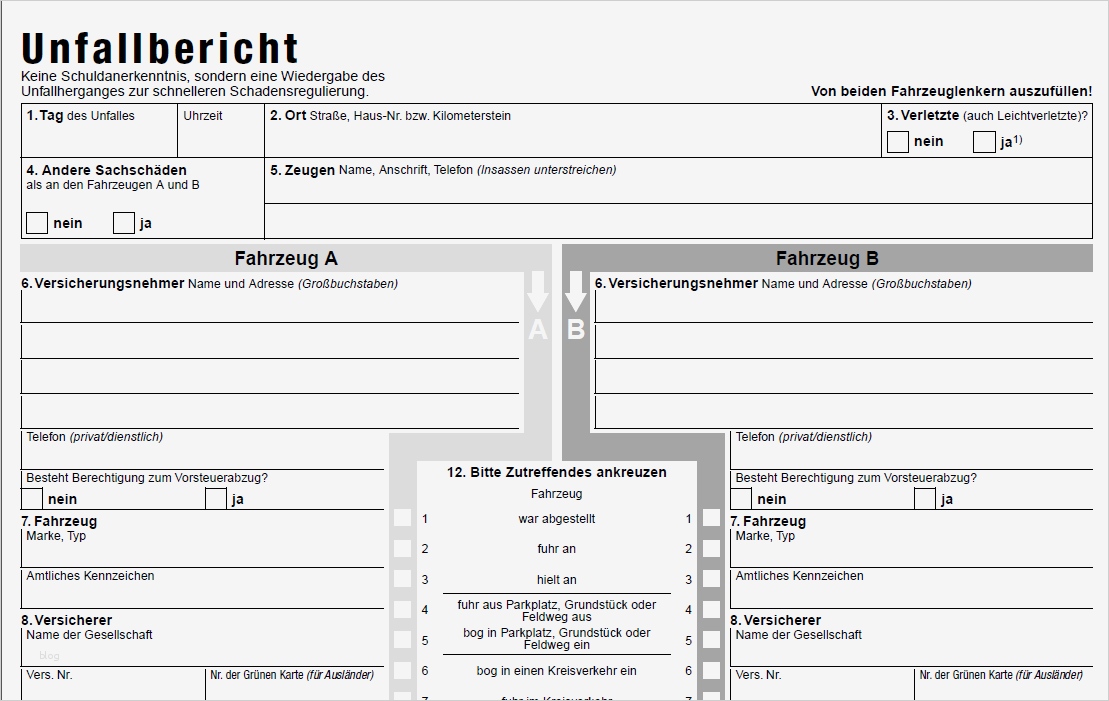Check 'ja' for Vorsteuerabzug, Fahrzeug A
This screenshot has width=1109, height=701.
click(x=216, y=499)
